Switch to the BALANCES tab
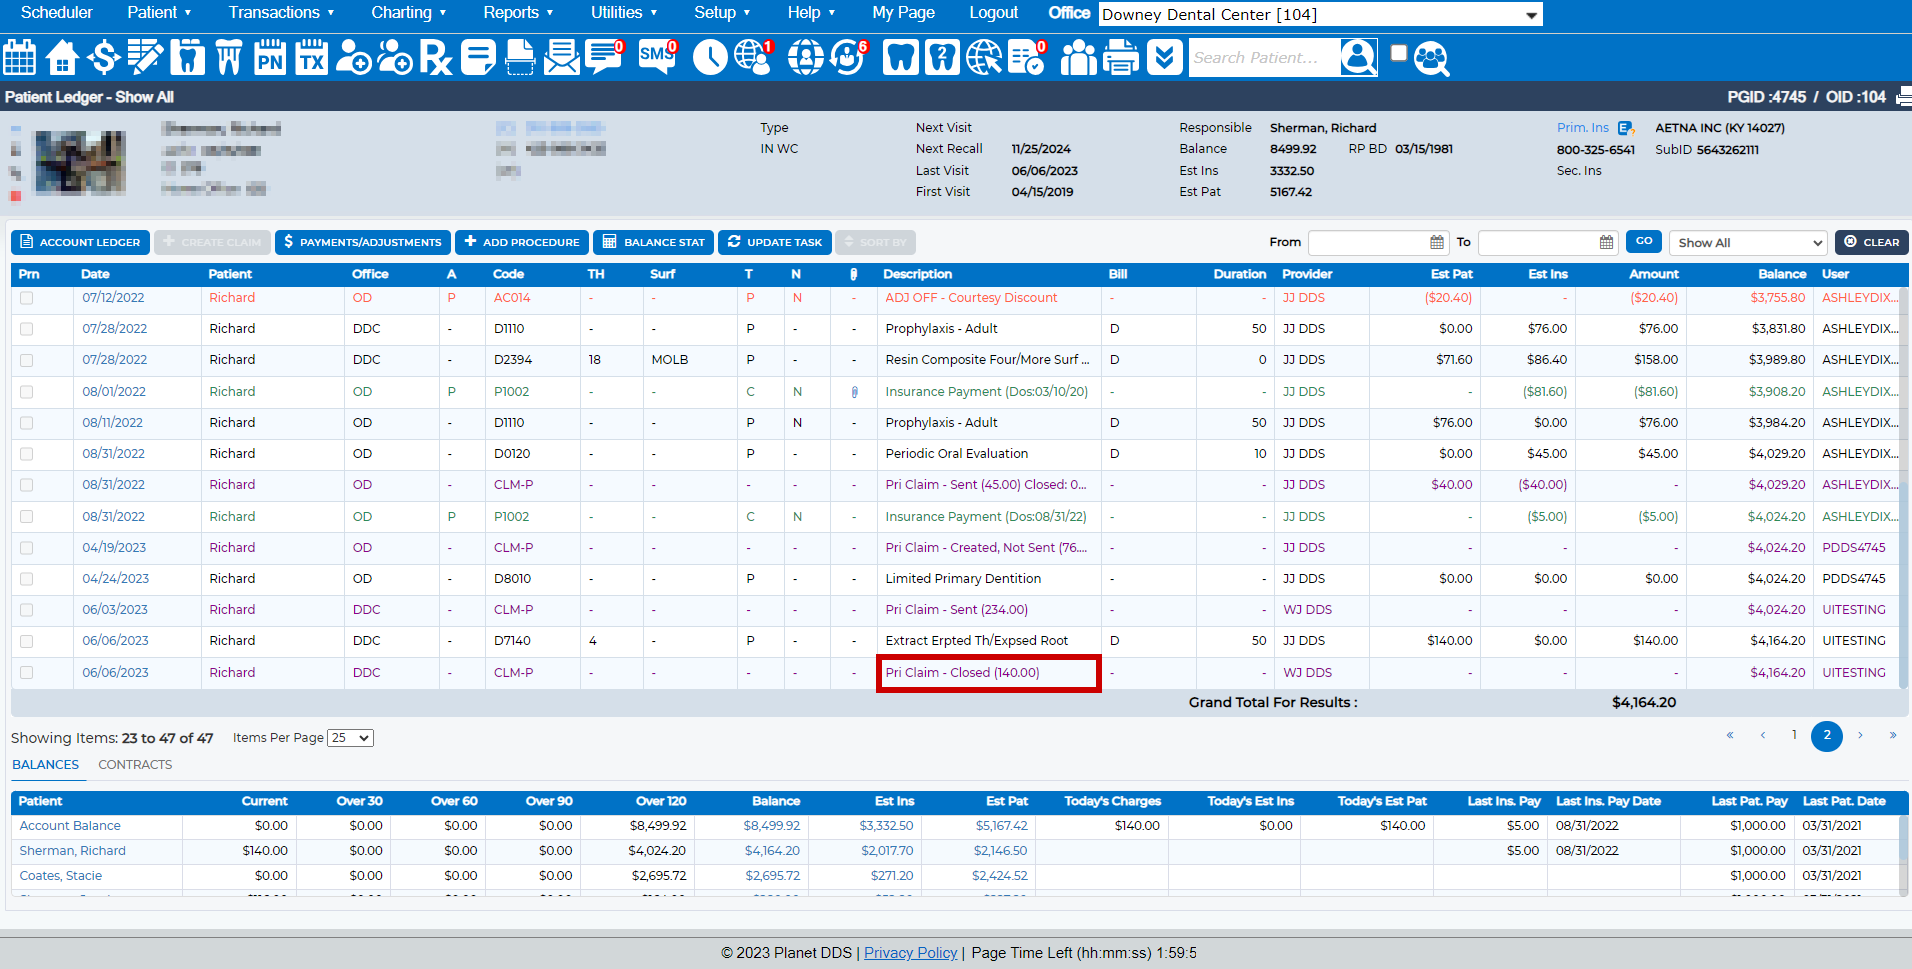The image size is (1912, 969). [46, 765]
